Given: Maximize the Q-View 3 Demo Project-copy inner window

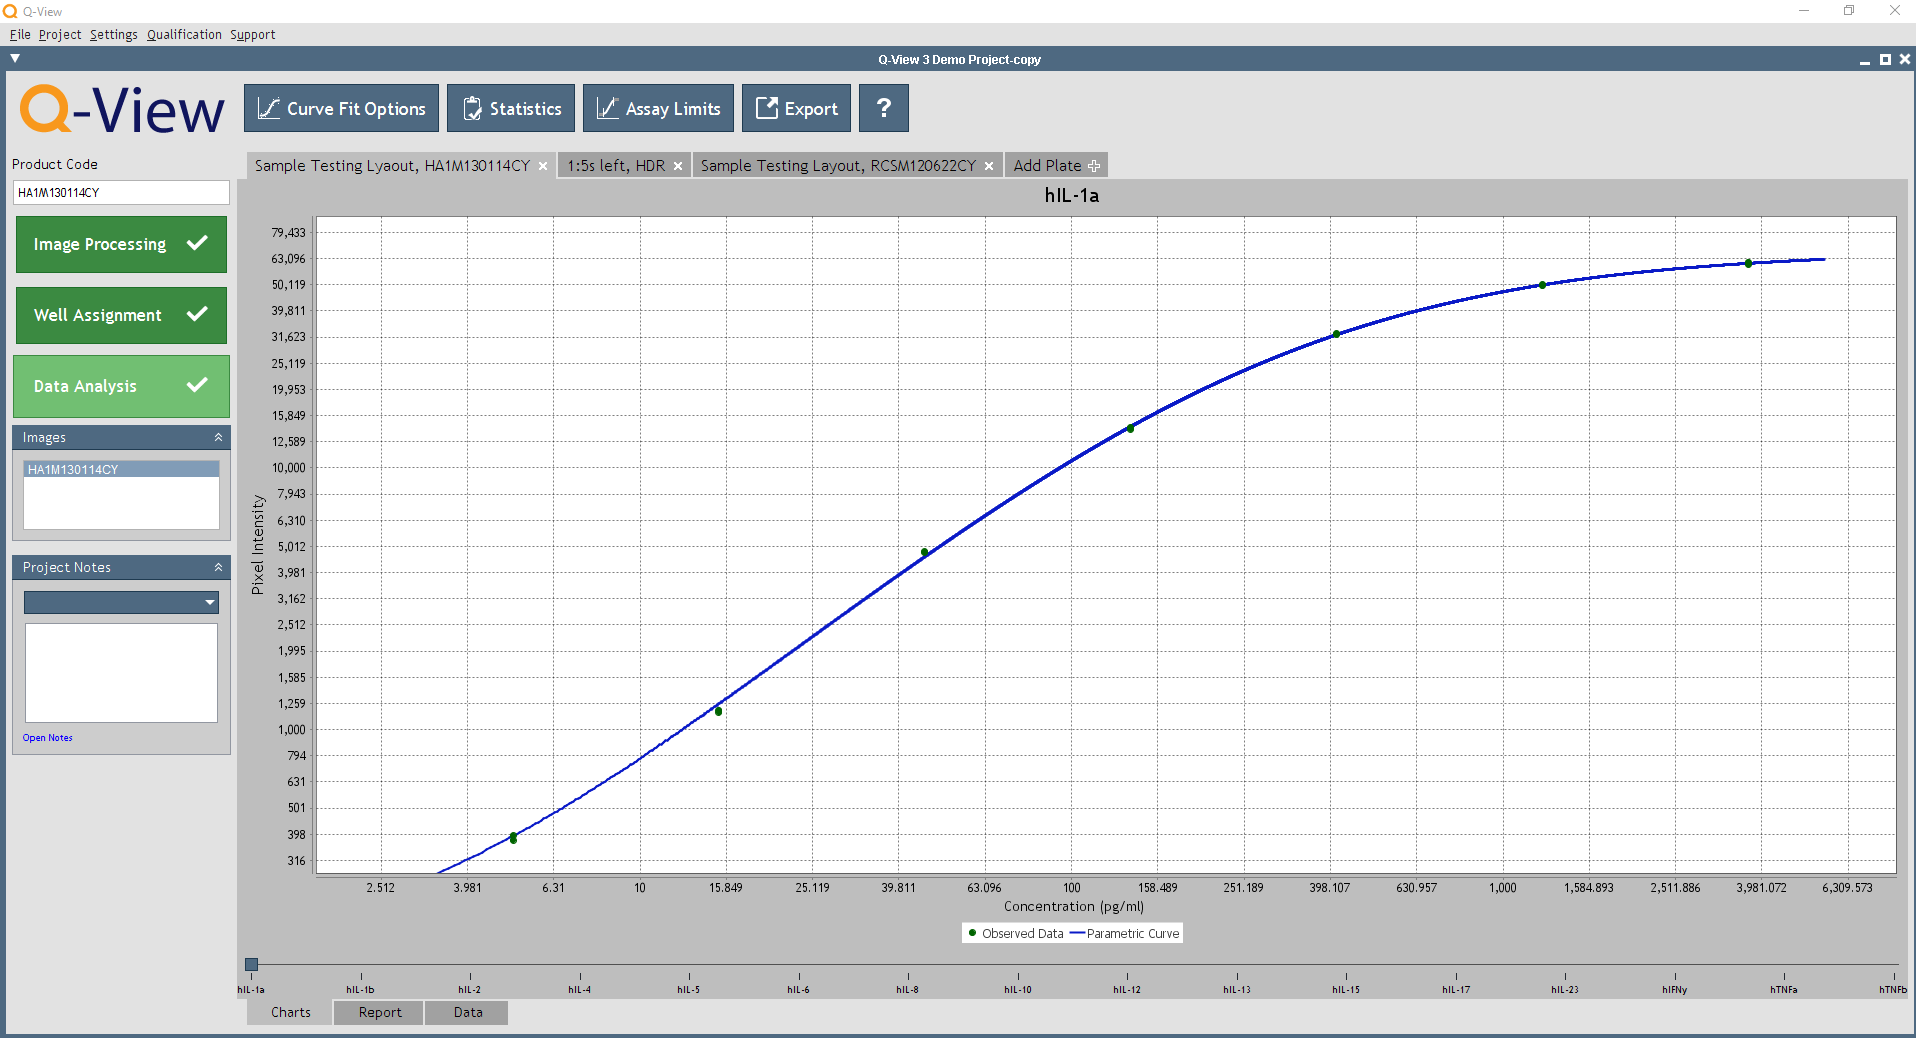Looking at the screenshot, I should [1885, 60].
